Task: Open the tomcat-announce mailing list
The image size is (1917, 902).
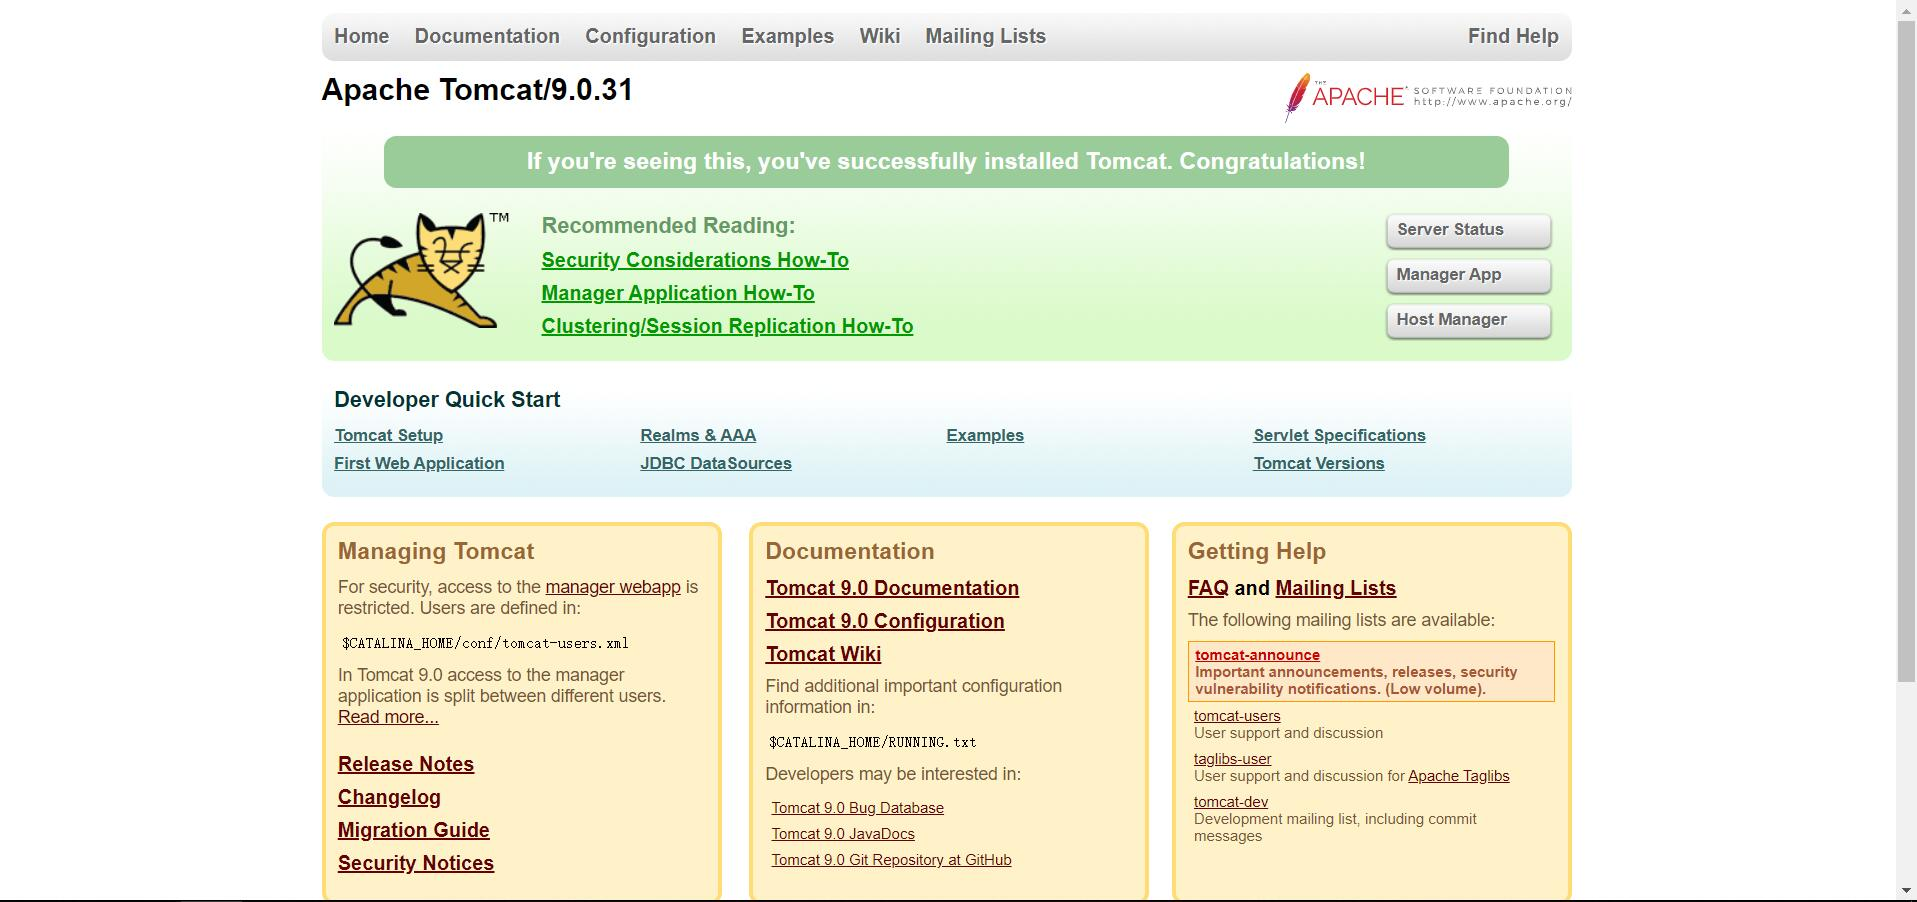Action: pos(1257,655)
